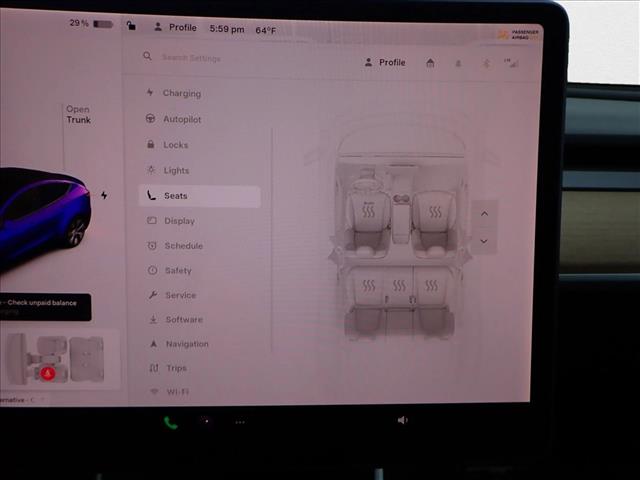Open the Software settings menu
Screen dimensions: 640x480
tap(176, 319)
